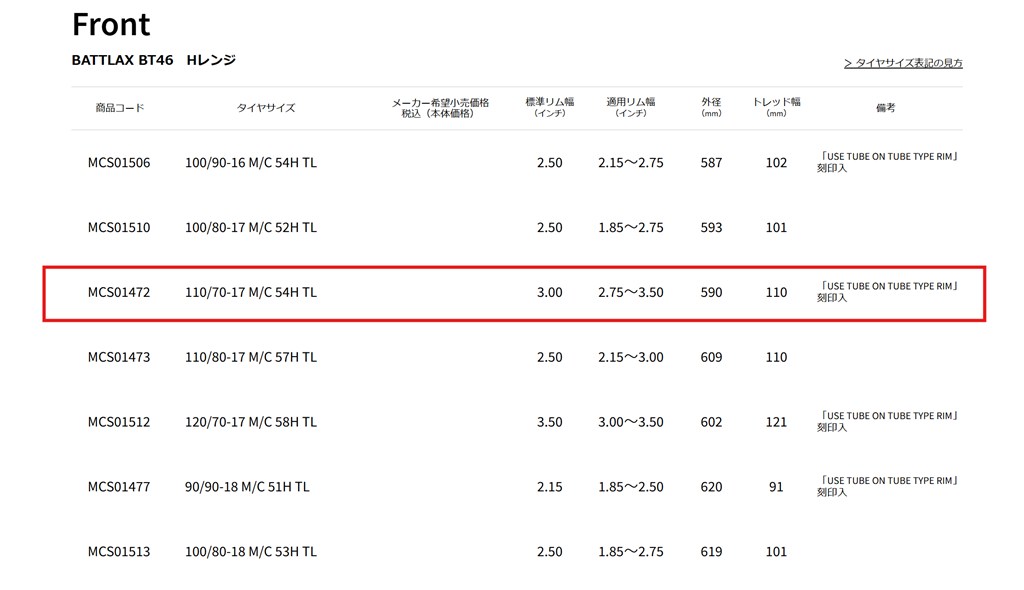Click product code MCS01506
The width and height of the screenshot is (1024, 590).
(x=119, y=163)
